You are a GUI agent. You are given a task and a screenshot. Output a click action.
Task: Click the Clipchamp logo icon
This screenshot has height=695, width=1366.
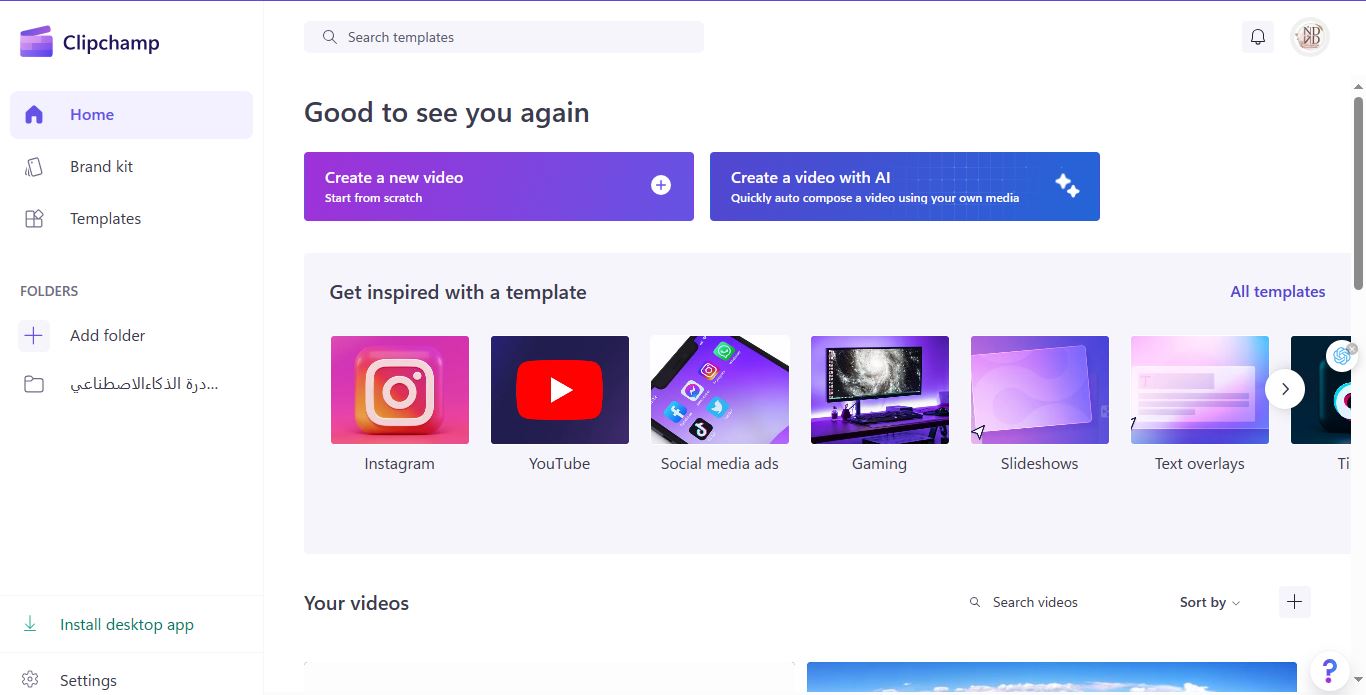(x=36, y=42)
